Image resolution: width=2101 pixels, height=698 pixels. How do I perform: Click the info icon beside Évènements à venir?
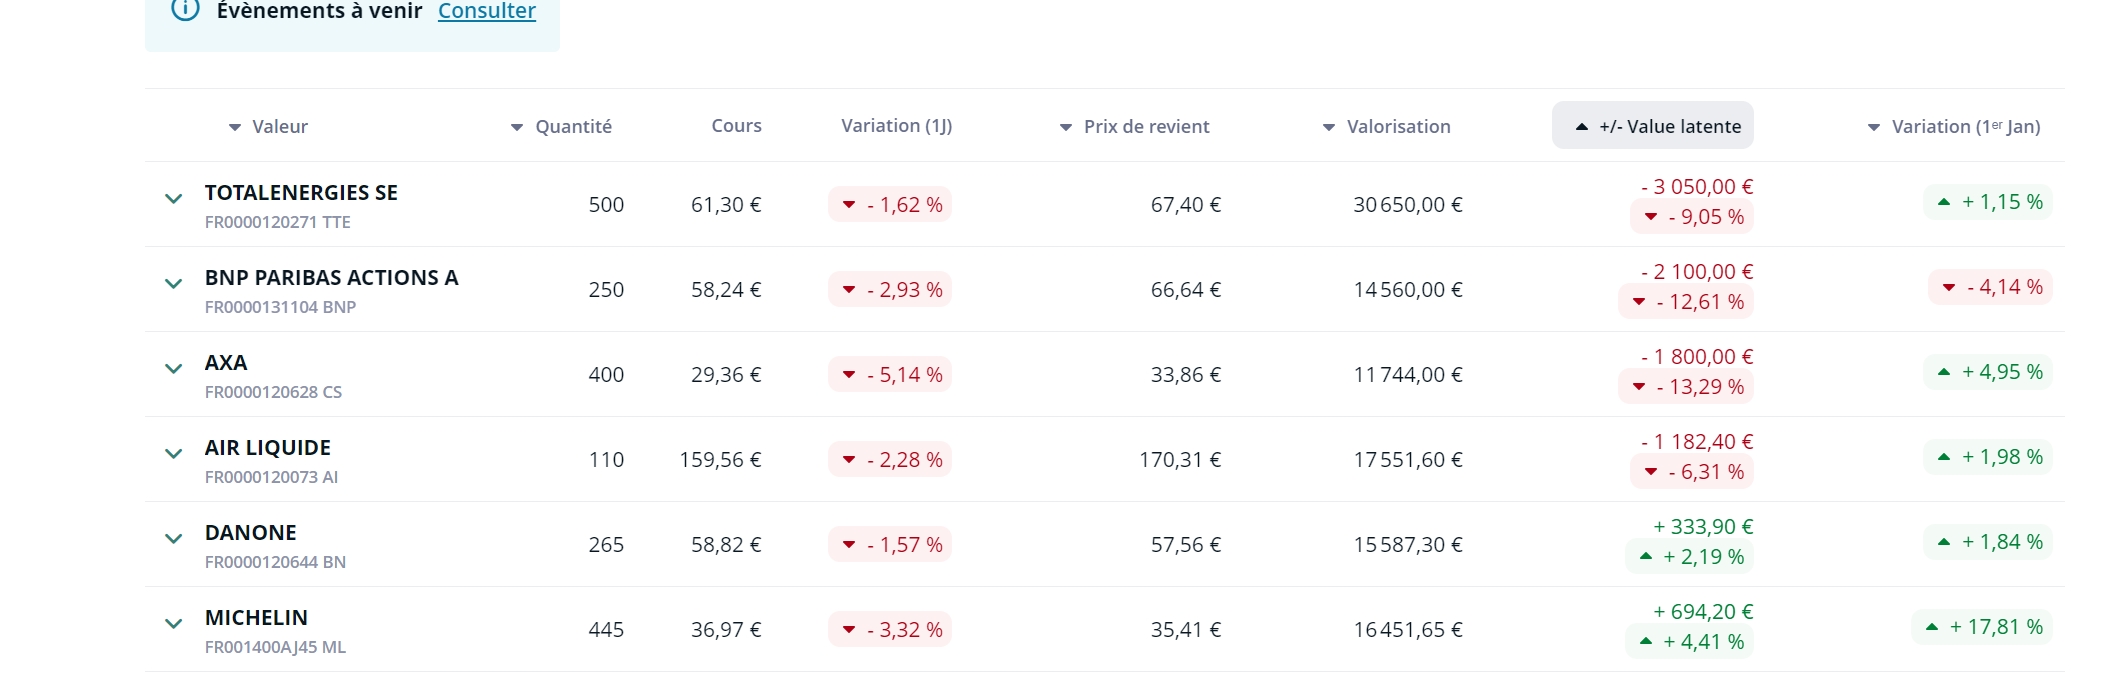[x=185, y=10]
